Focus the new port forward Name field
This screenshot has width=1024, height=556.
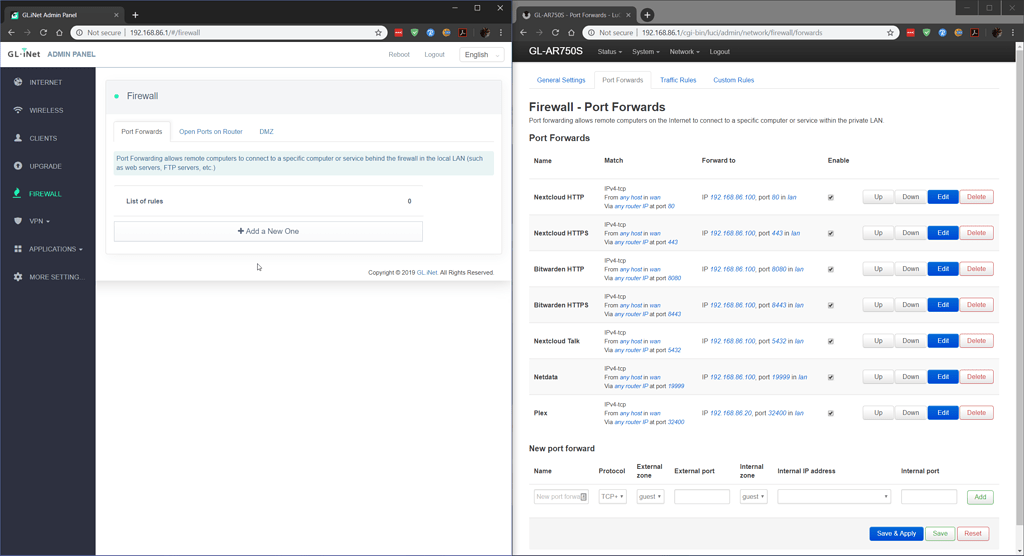[561, 497]
